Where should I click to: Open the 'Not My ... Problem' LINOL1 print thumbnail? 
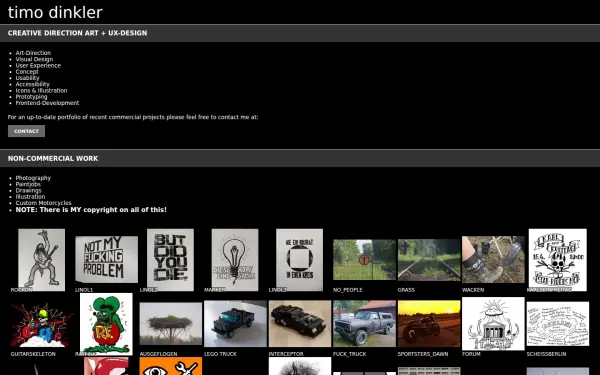pyautogui.click(x=106, y=259)
